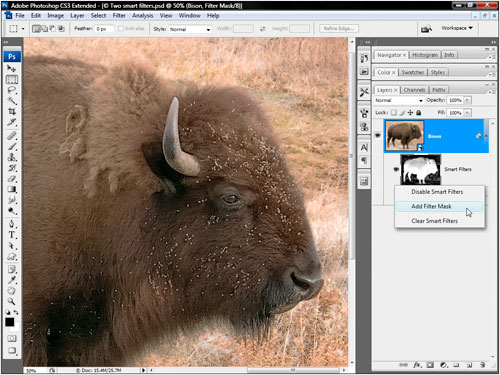The image size is (500, 375).
Task: Select the Gradient tool
Action: click(x=12, y=189)
